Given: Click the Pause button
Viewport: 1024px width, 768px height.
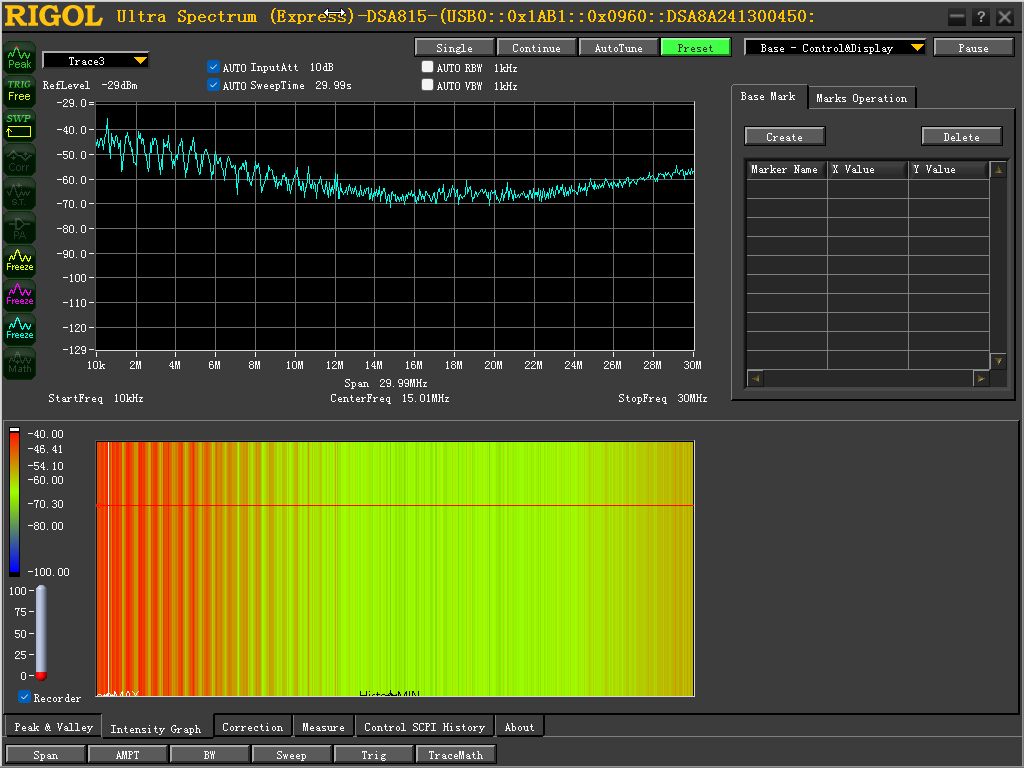Looking at the screenshot, I should tap(973, 48).
